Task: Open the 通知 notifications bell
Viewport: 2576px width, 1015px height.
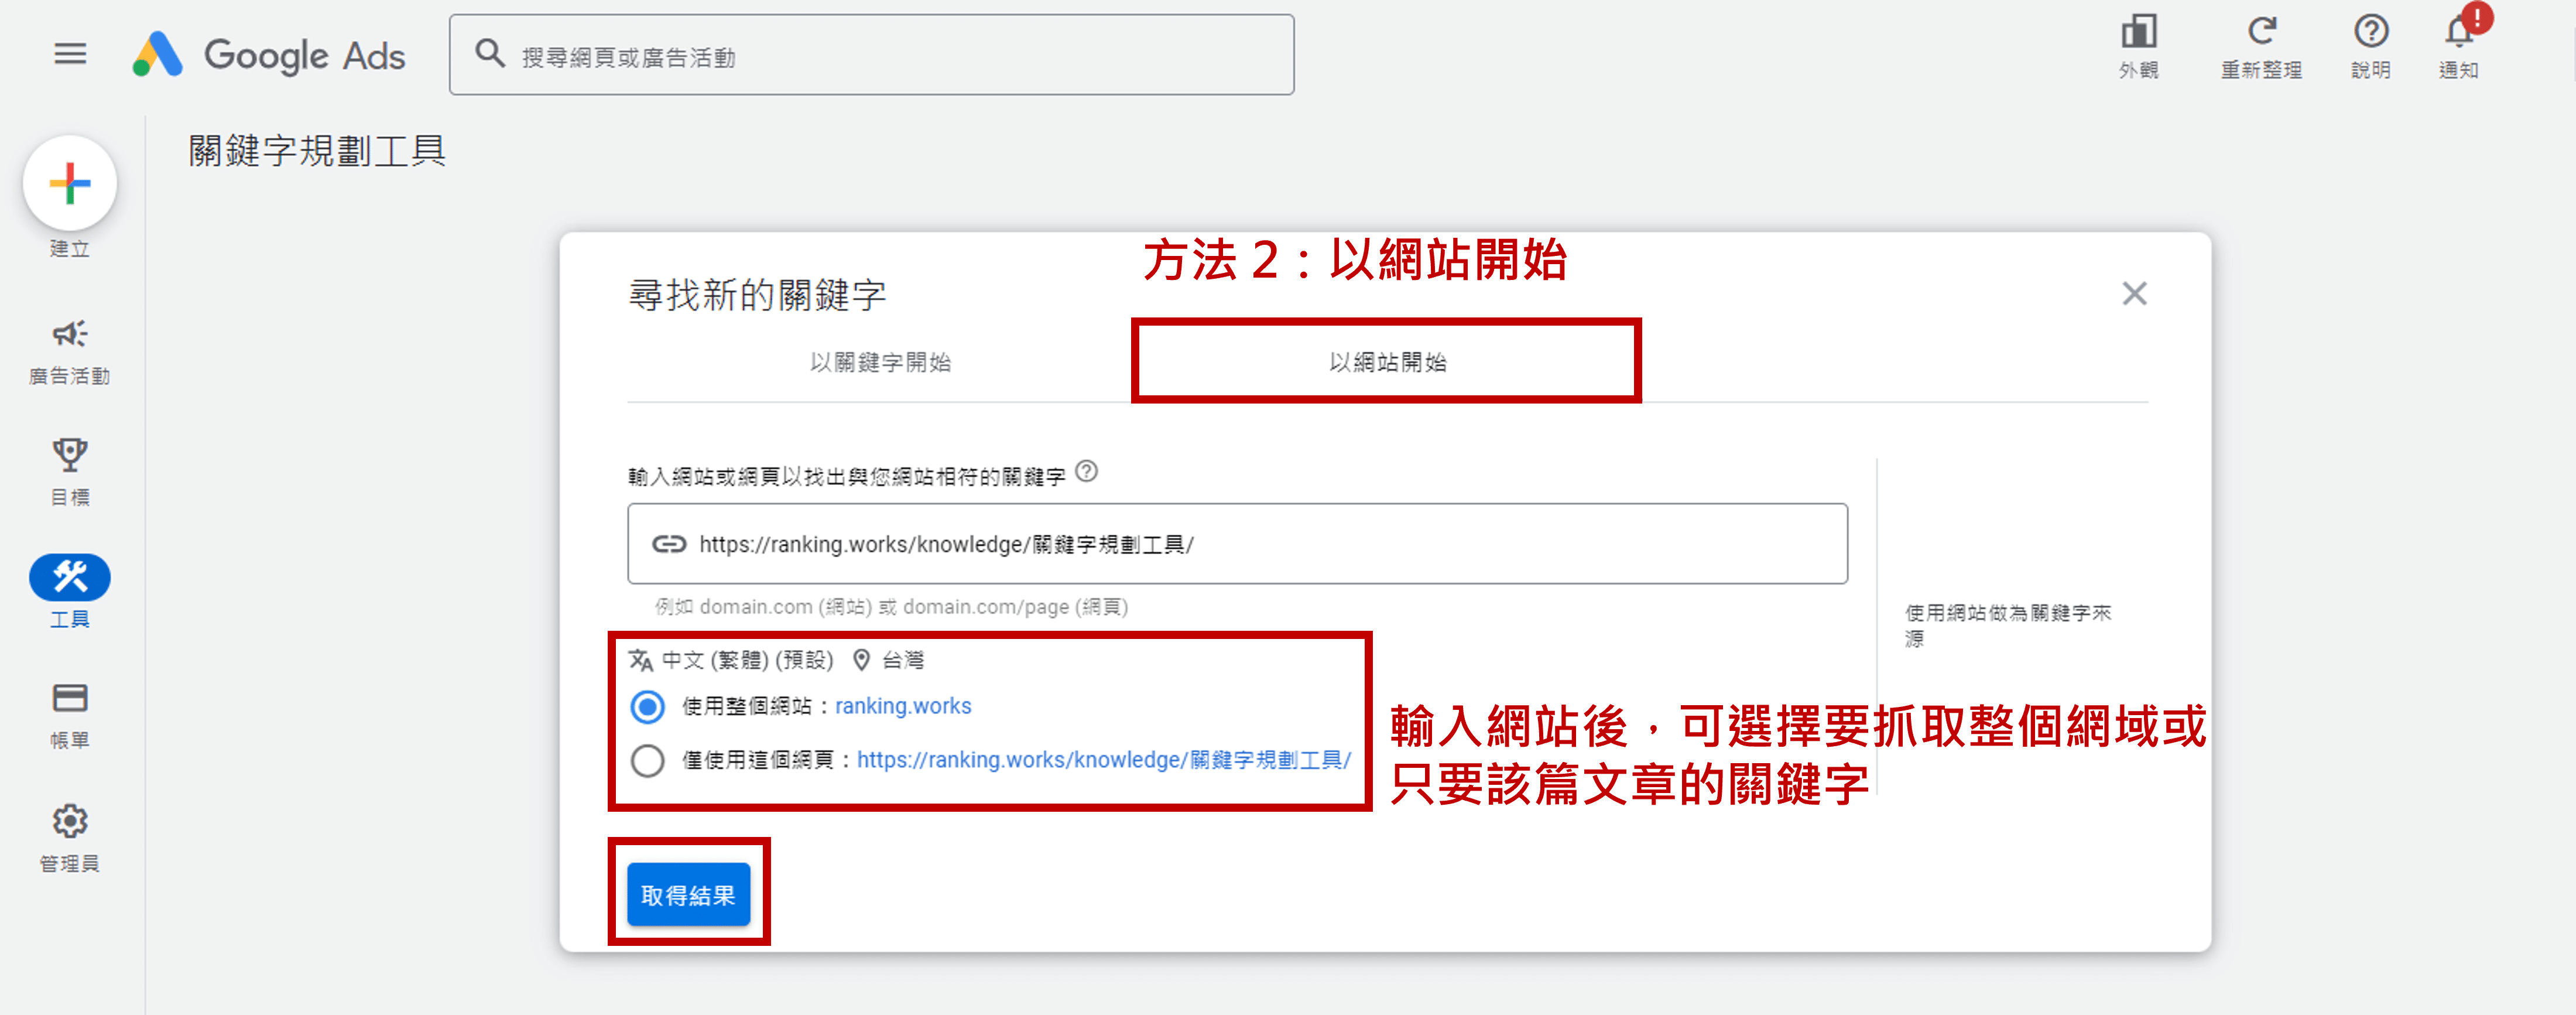Action: click(x=2458, y=33)
